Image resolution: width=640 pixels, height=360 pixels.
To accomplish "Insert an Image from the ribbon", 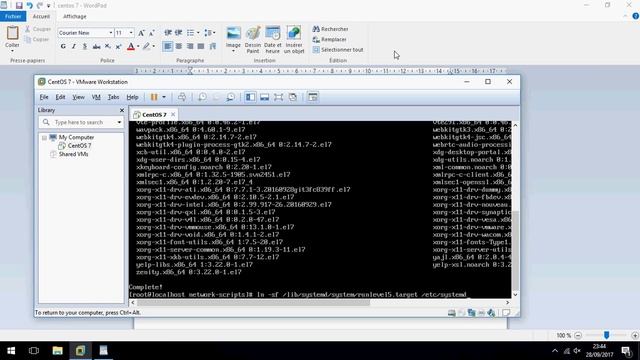I will coord(233,40).
